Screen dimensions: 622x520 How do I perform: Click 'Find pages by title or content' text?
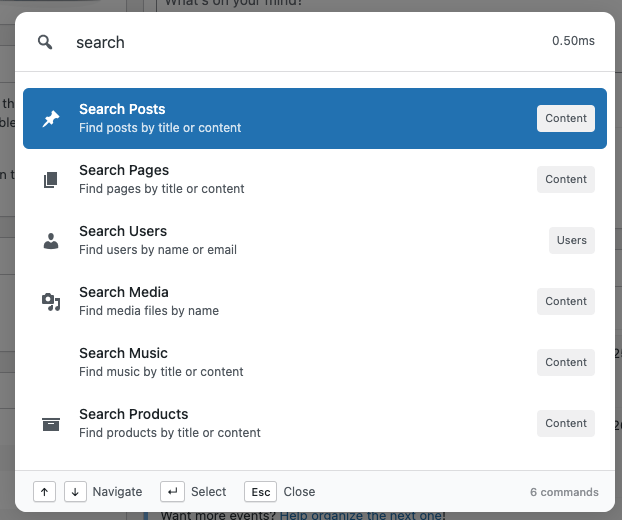(x=161, y=189)
